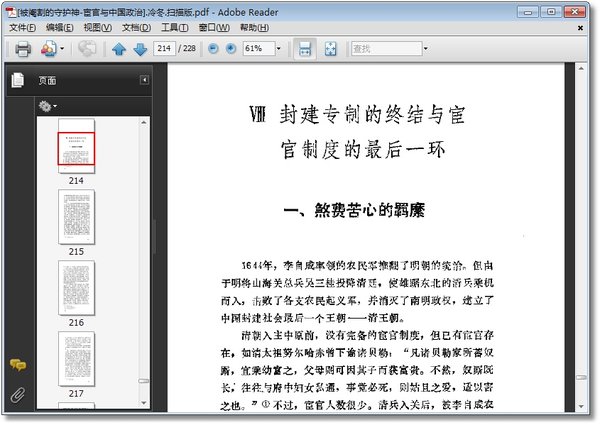600x425 pixels.
Task: Open the 视图(V) menu
Action: [98, 28]
